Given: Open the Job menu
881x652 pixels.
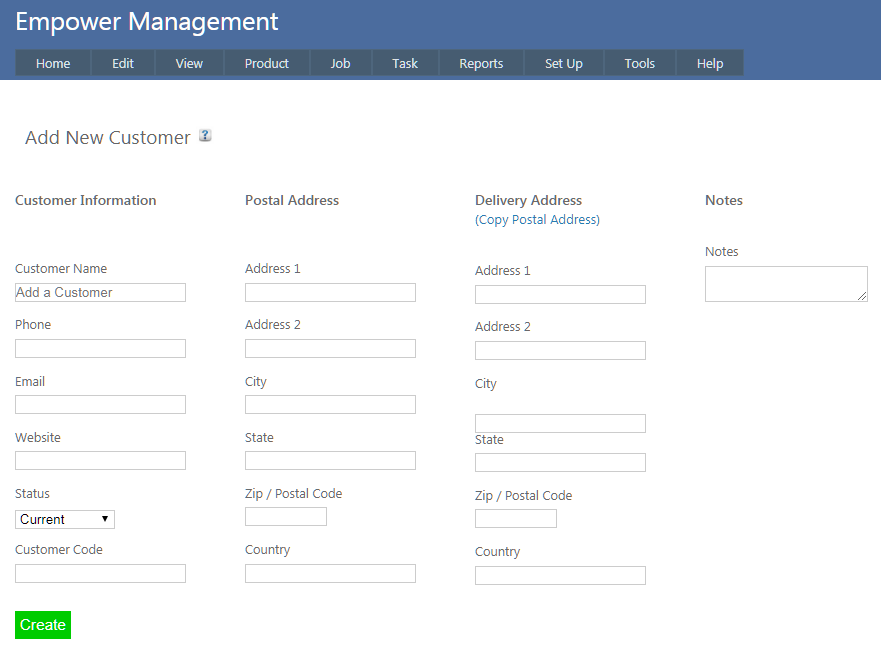Looking at the screenshot, I should point(340,63).
